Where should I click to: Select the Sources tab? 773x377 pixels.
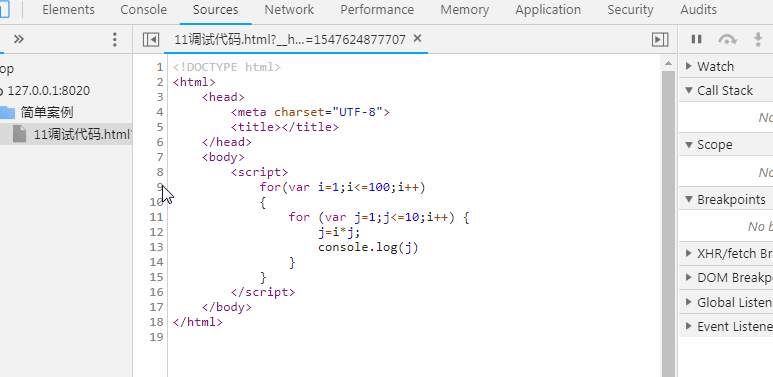point(215,10)
